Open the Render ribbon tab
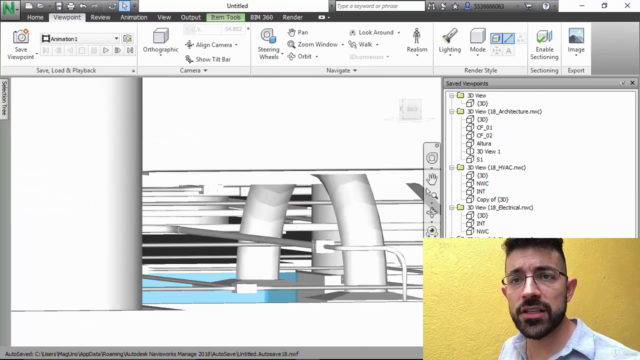This screenshot has height=360, width=640. (292, 17)
